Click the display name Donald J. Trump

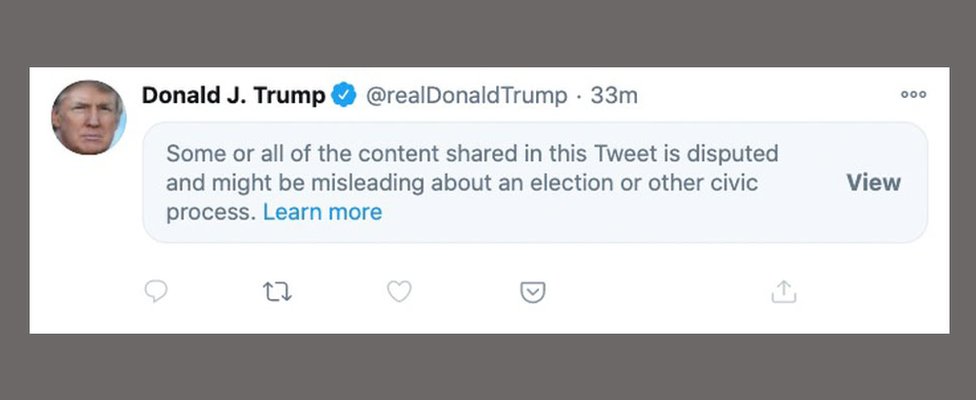[x=233, y=96]
